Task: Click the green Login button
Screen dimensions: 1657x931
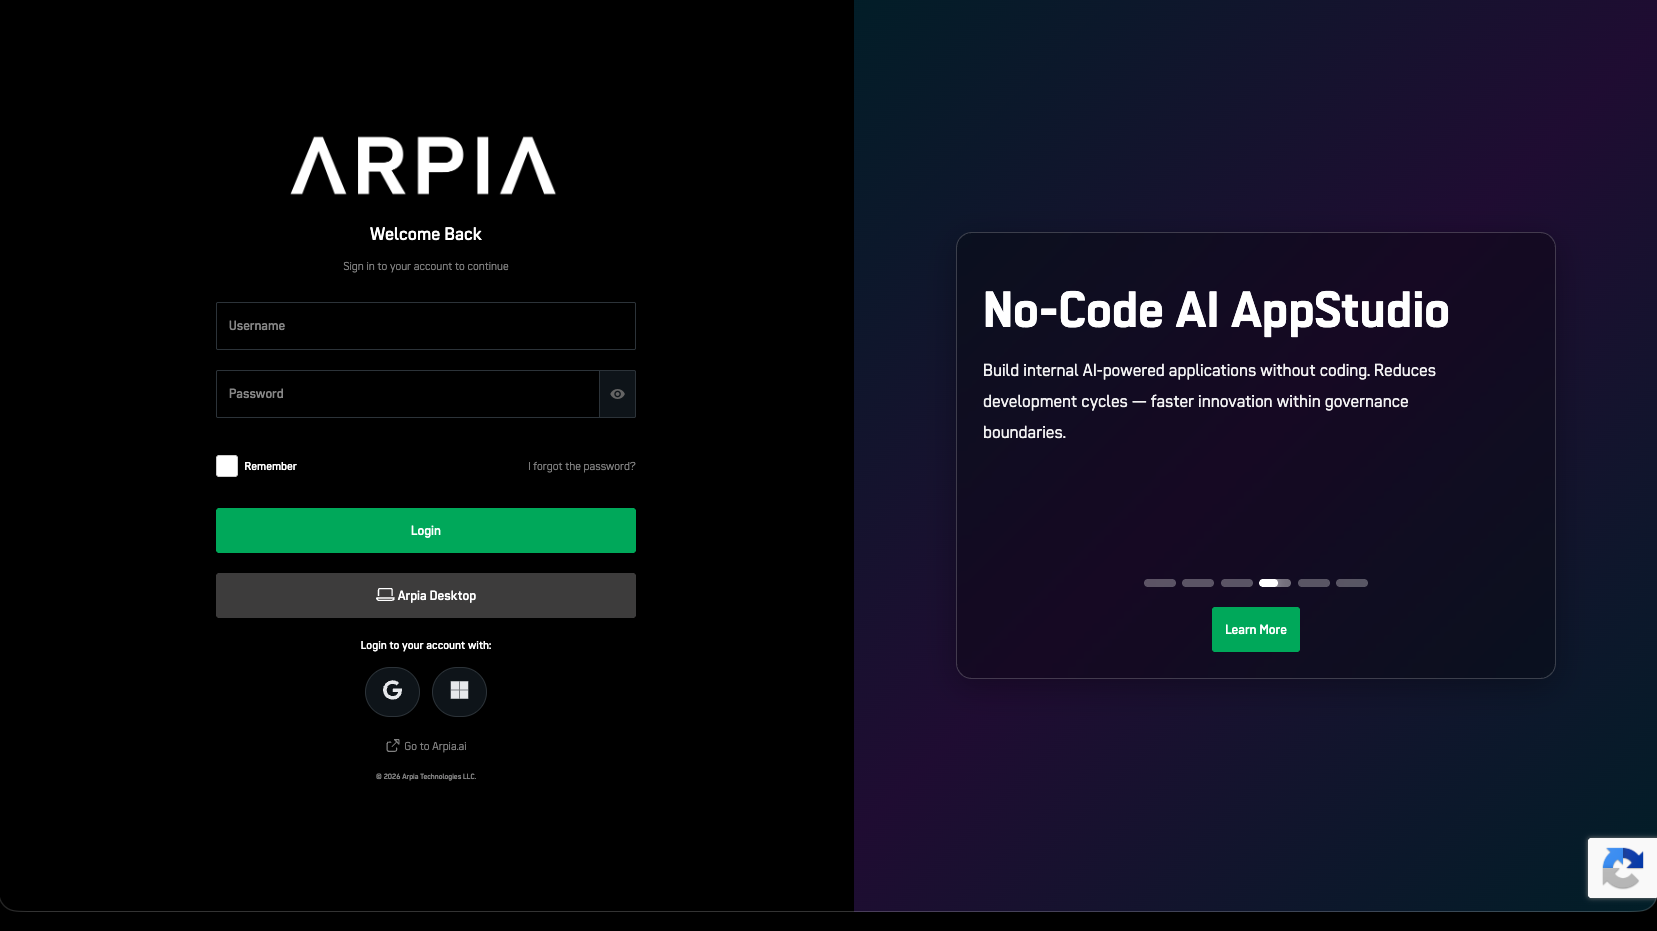Action: (x=425, y=530)
